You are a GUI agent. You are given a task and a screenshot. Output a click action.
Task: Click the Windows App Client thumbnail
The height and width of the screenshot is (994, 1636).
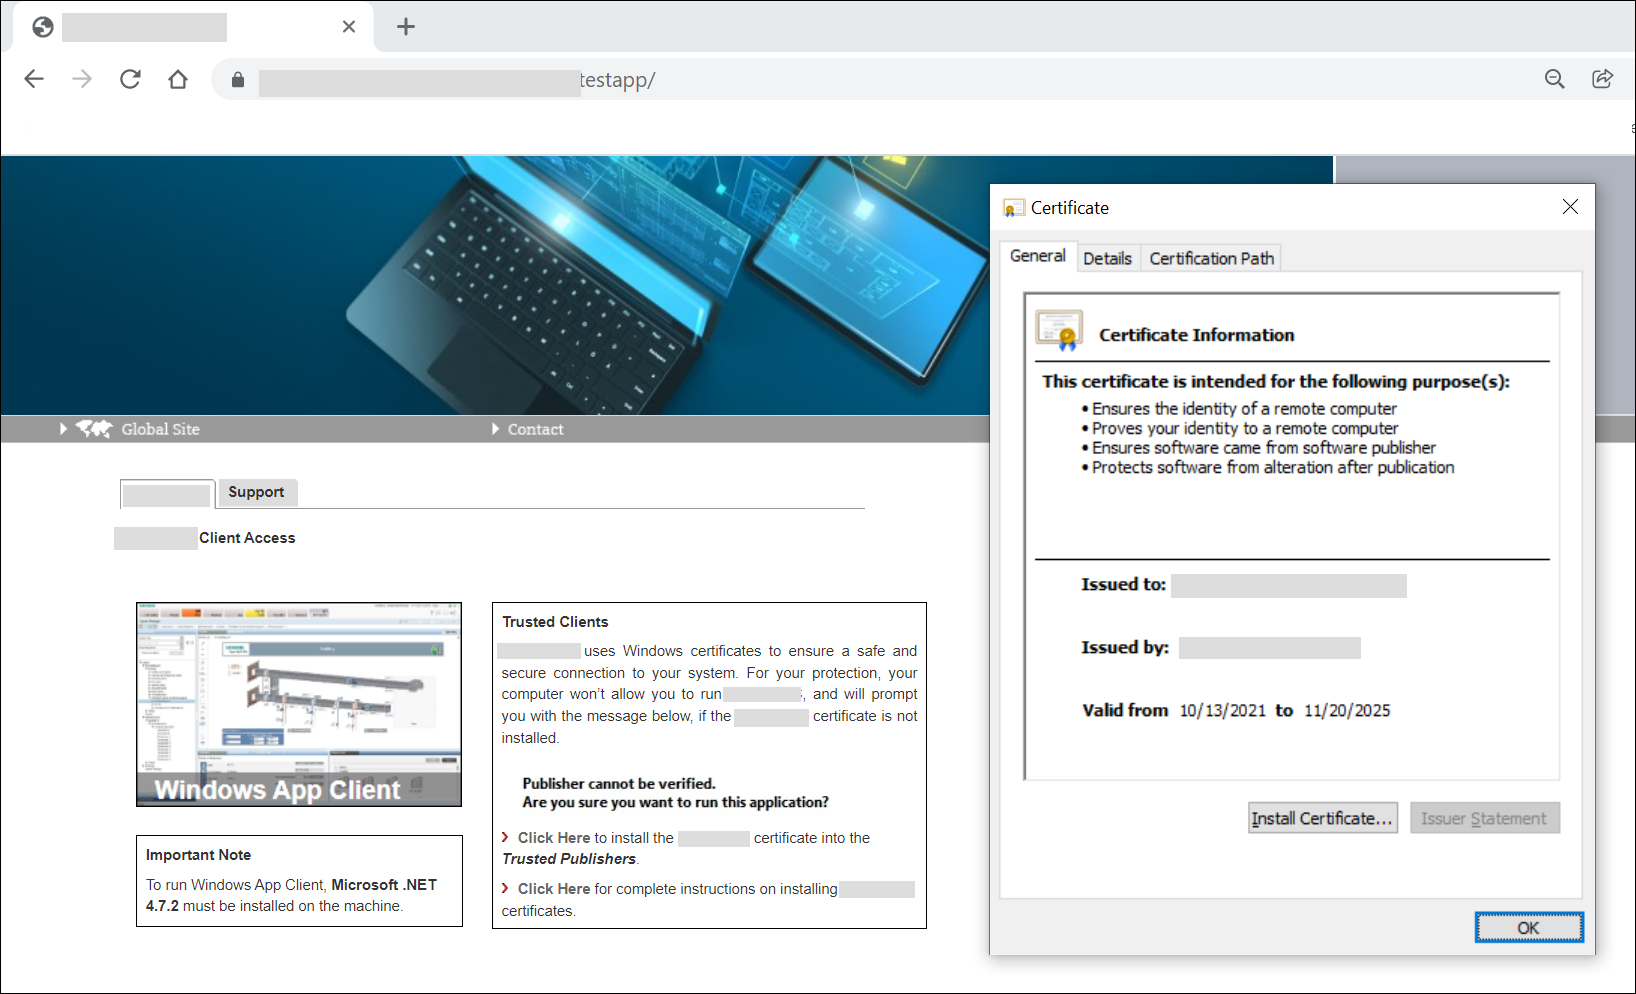tap(299, 704)
